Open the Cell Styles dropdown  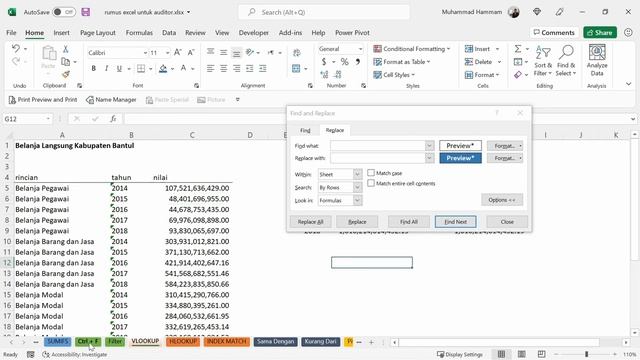click(x=394, y=75)
